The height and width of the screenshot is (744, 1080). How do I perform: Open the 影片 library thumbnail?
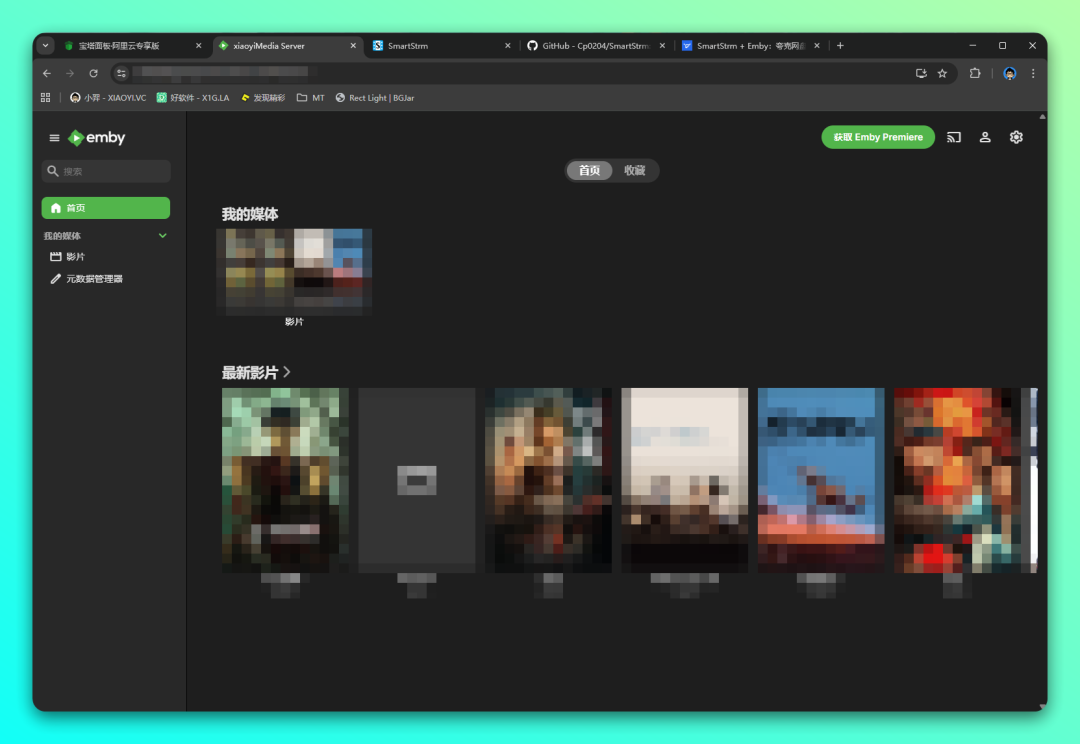point(294,272)
